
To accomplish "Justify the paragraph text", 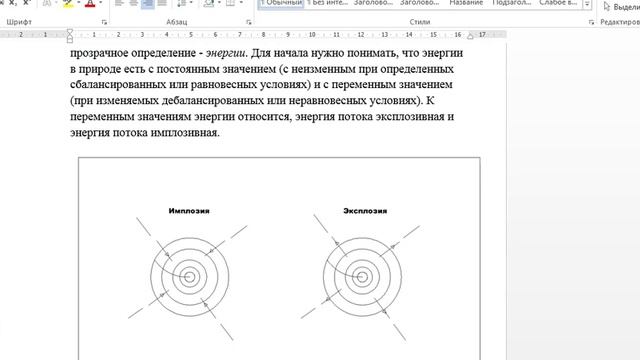I will 162,3.
